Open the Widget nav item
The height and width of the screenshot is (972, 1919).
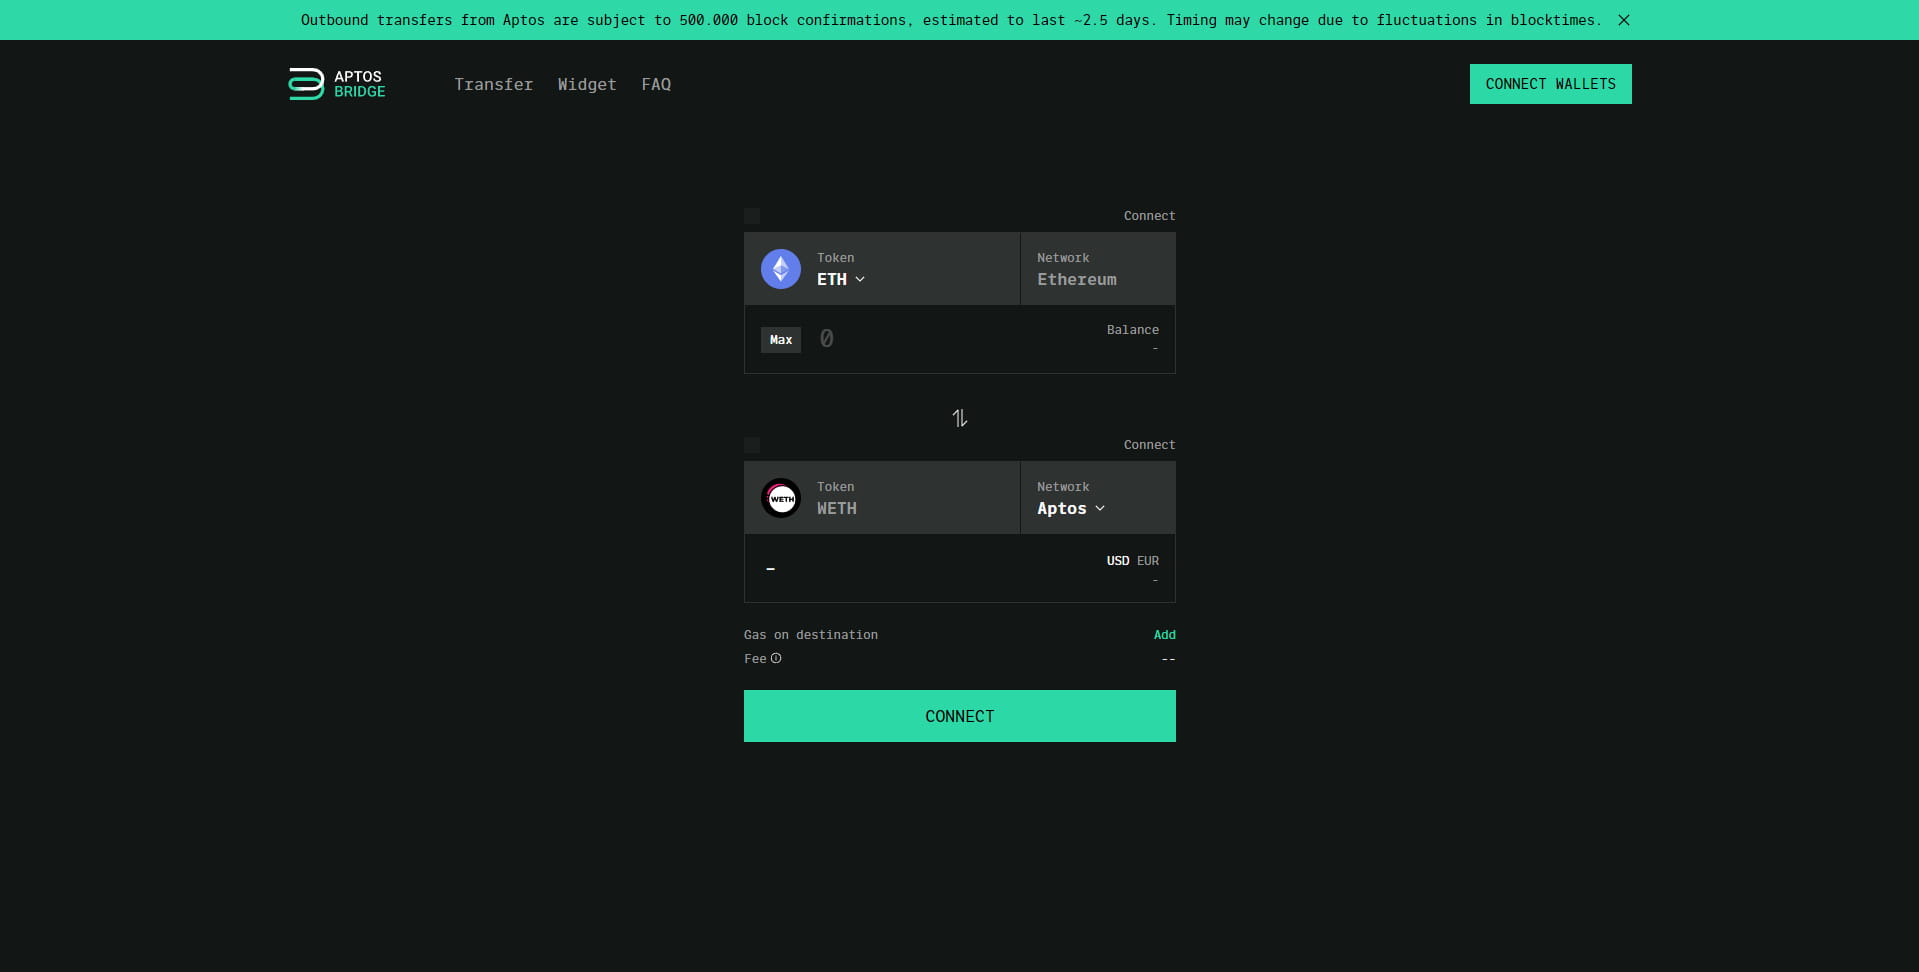[587, 84]
